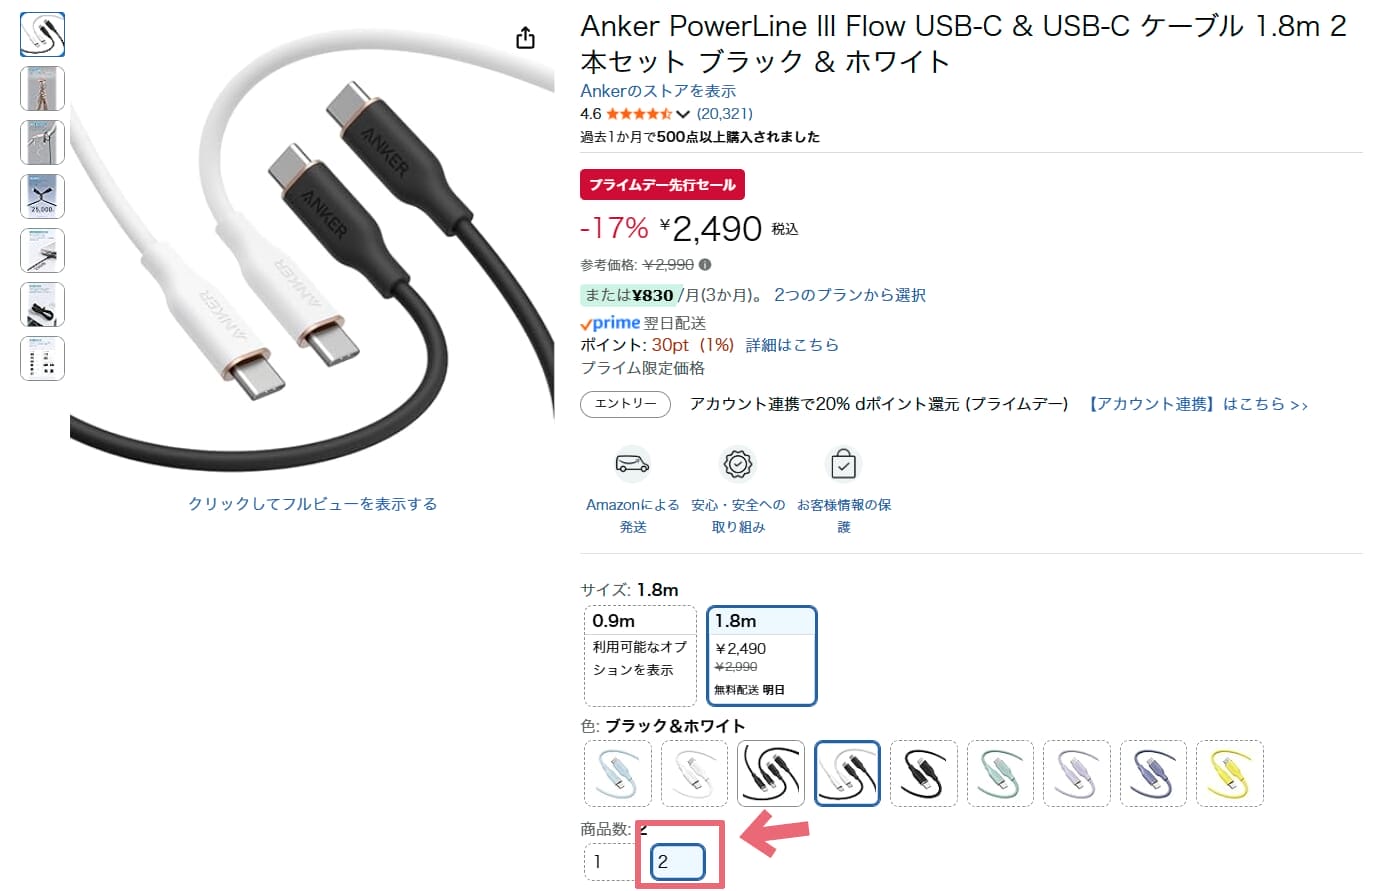Open the 20,321 reviews link
Viewport: 1379px width, 891px height.
(725, 114)
